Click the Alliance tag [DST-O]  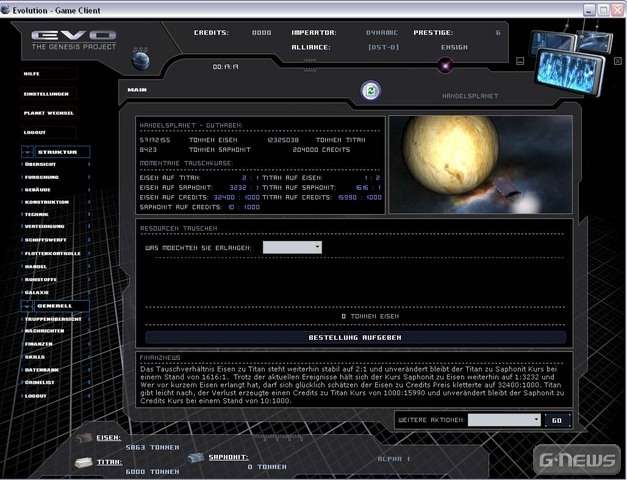(x=383, y=47)
